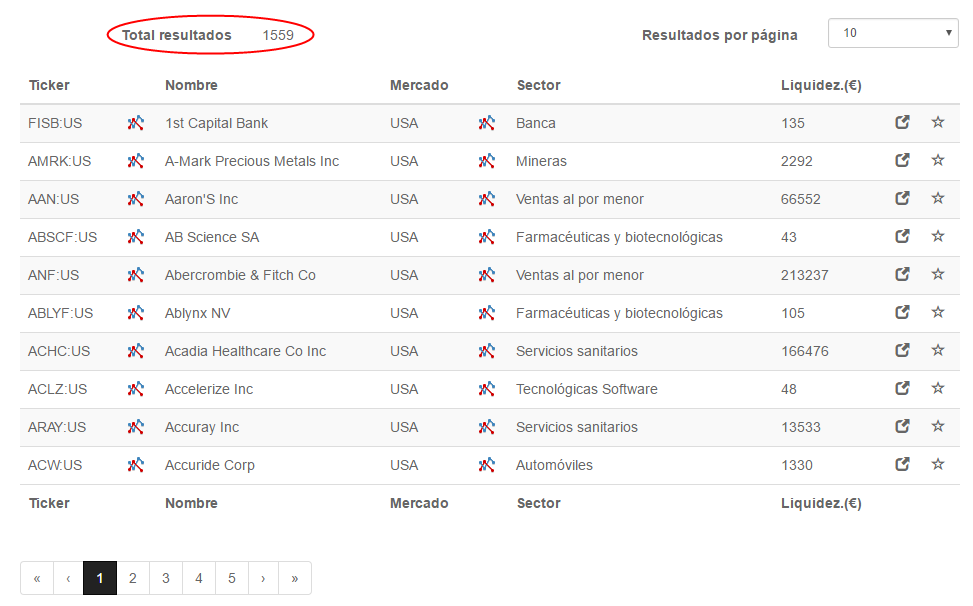973x606 pixels.
Task: Sort by top Liquidez.(€) column header
Action: coord(821,85)
